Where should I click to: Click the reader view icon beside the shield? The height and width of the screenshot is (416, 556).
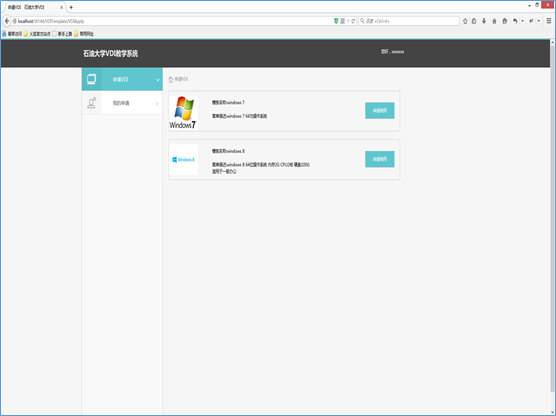(x=343, y=21)
